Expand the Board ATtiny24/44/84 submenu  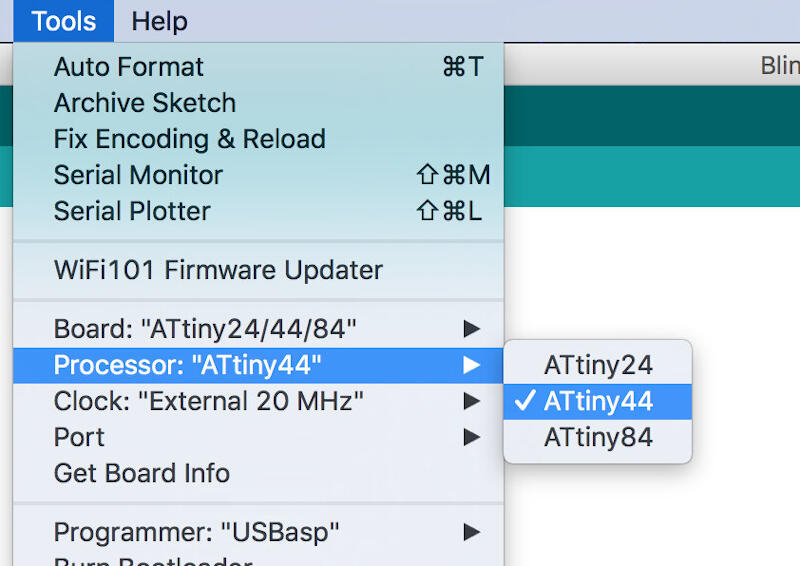205,329
